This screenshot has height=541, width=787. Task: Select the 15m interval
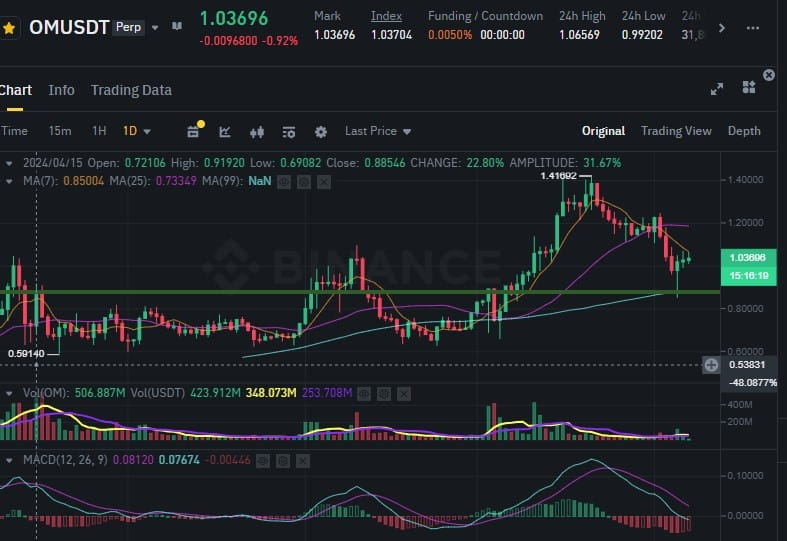coord(60,131)
